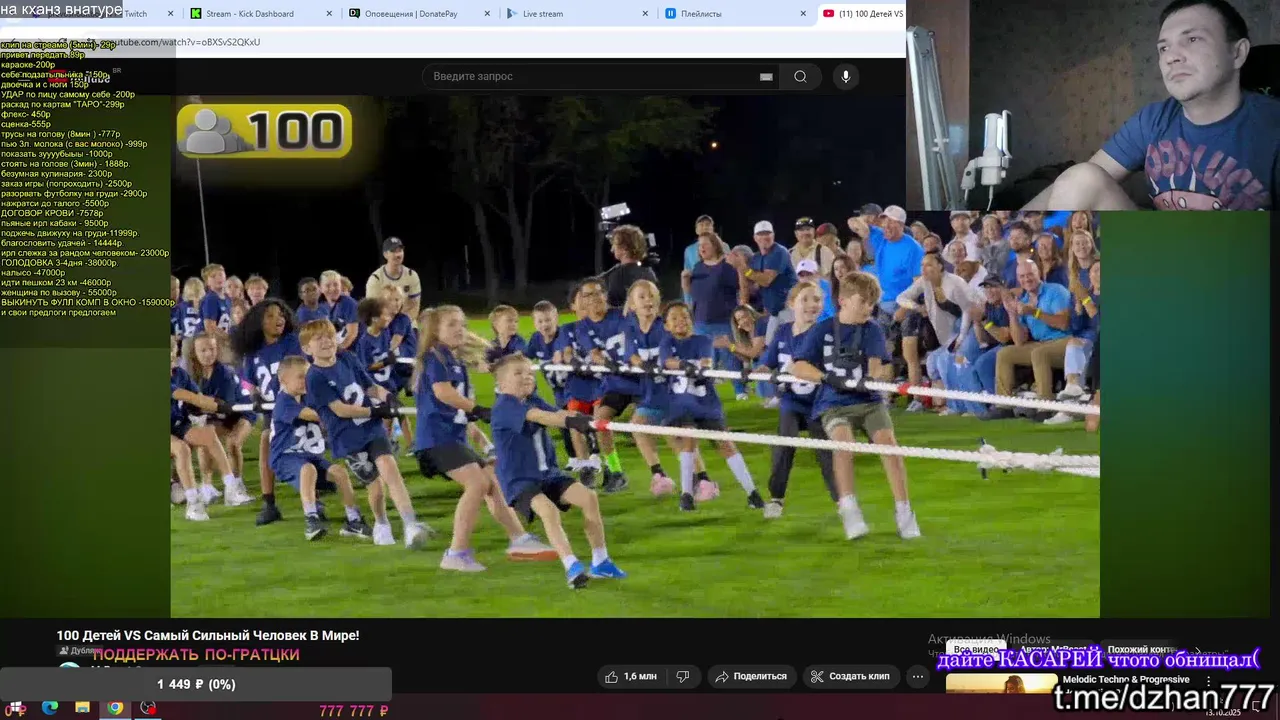Click the title 100 Детей VS Самый Сильный Человек
The image size is (1280, 720).
pos(208,636)
